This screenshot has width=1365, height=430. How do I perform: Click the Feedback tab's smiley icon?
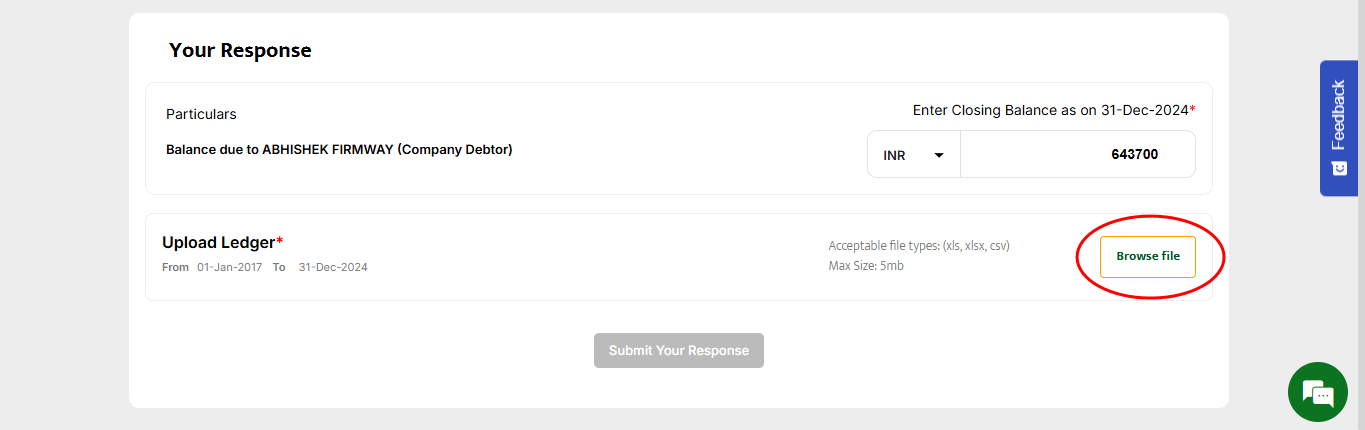pyautogui.click(x=1338, y=168)
